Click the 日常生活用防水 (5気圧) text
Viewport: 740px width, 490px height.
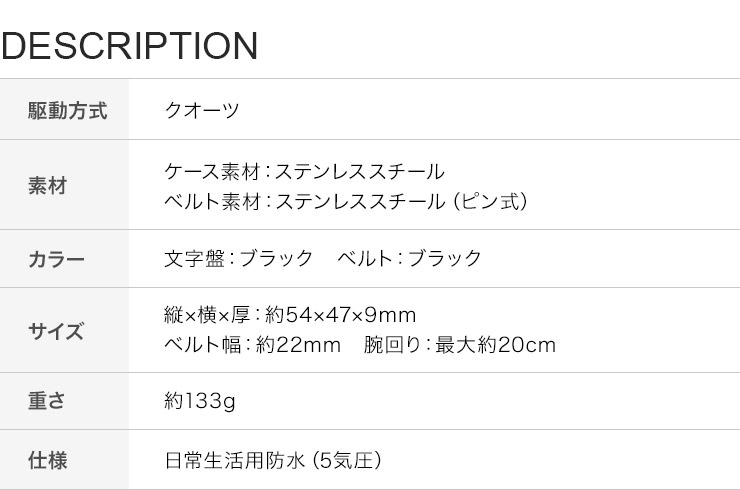(273, 460)
